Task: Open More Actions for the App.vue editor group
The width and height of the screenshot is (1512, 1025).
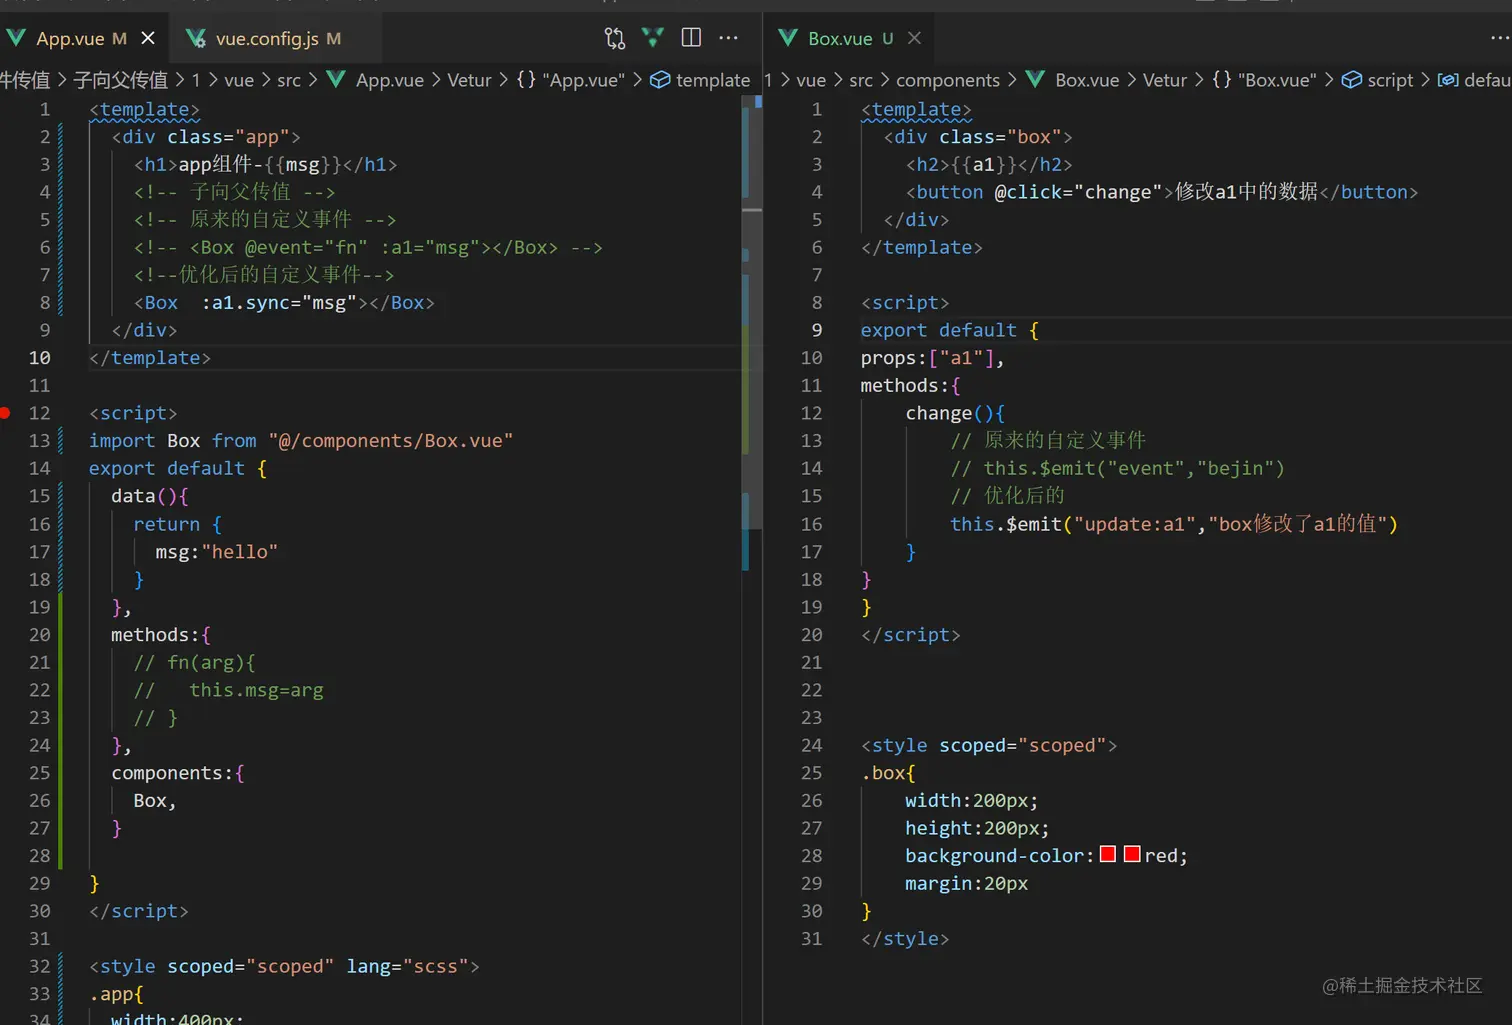Action: pos(729,38)
